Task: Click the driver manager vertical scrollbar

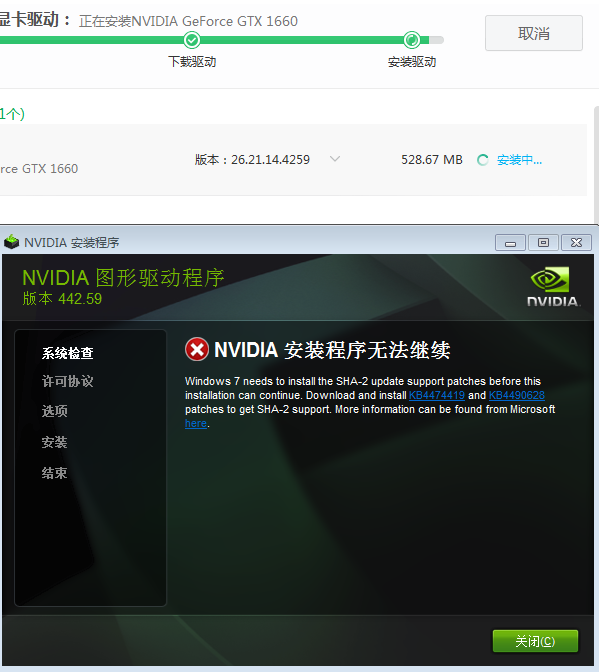Action: pos(596,165)
